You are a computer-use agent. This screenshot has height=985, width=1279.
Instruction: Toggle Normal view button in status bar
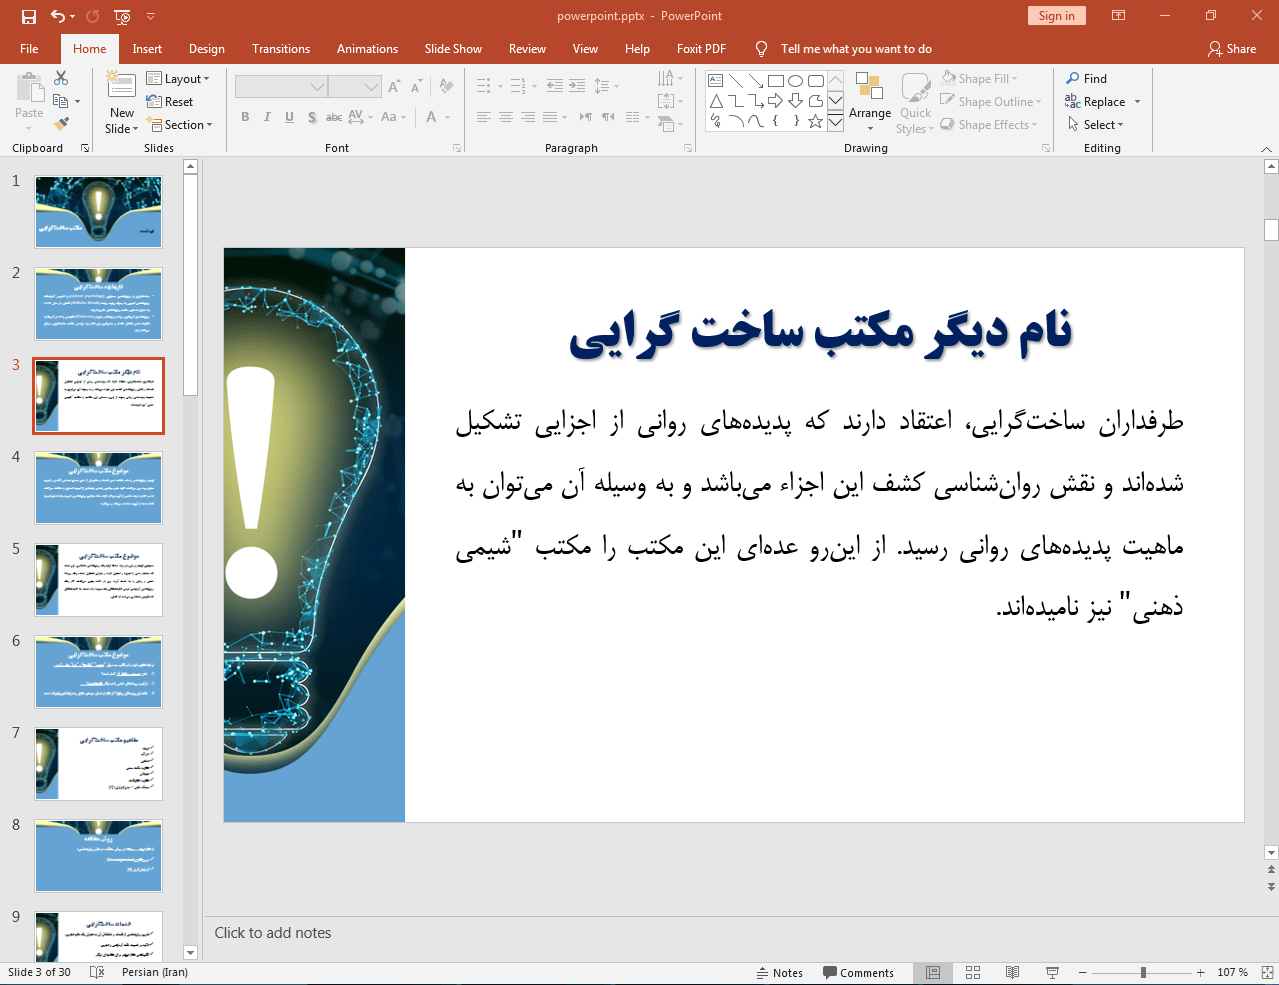(933, 972)
